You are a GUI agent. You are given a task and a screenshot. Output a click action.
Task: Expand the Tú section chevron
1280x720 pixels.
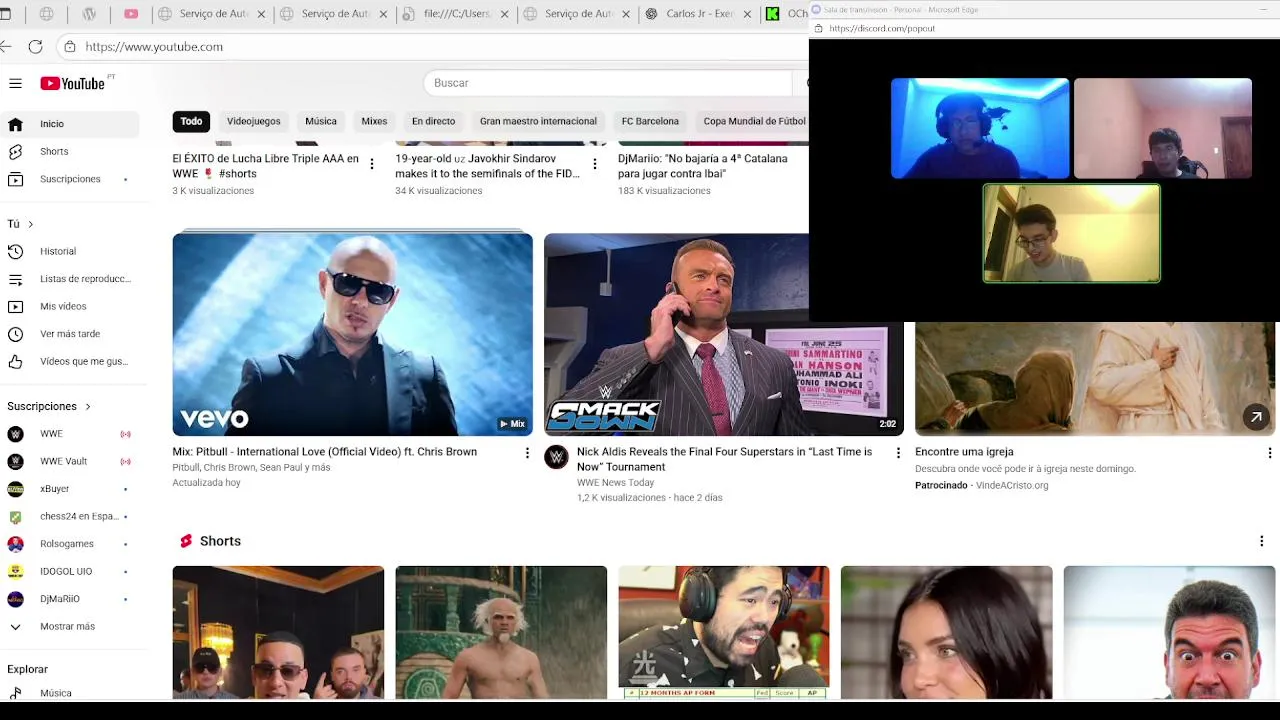(30, 224)
